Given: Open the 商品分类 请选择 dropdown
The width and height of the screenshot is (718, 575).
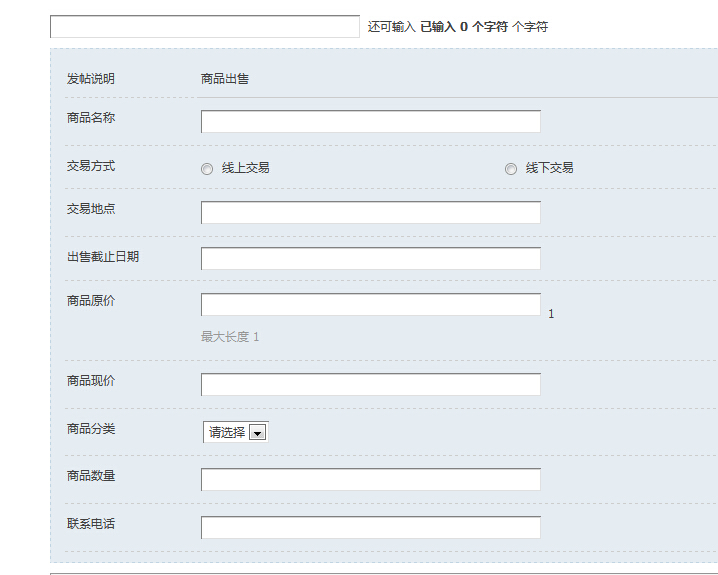Looking at the screenshot, I should tap(235, 432).
